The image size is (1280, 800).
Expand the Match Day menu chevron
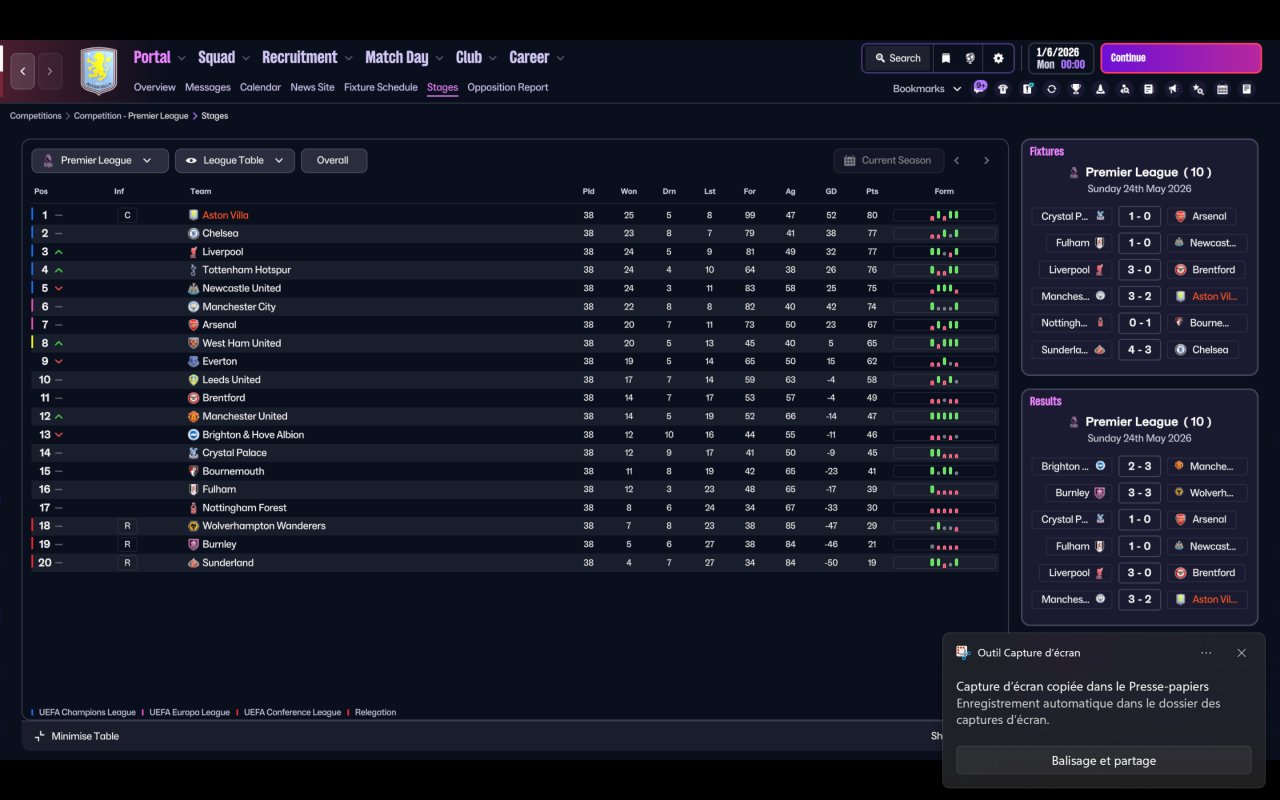(439, 58)
